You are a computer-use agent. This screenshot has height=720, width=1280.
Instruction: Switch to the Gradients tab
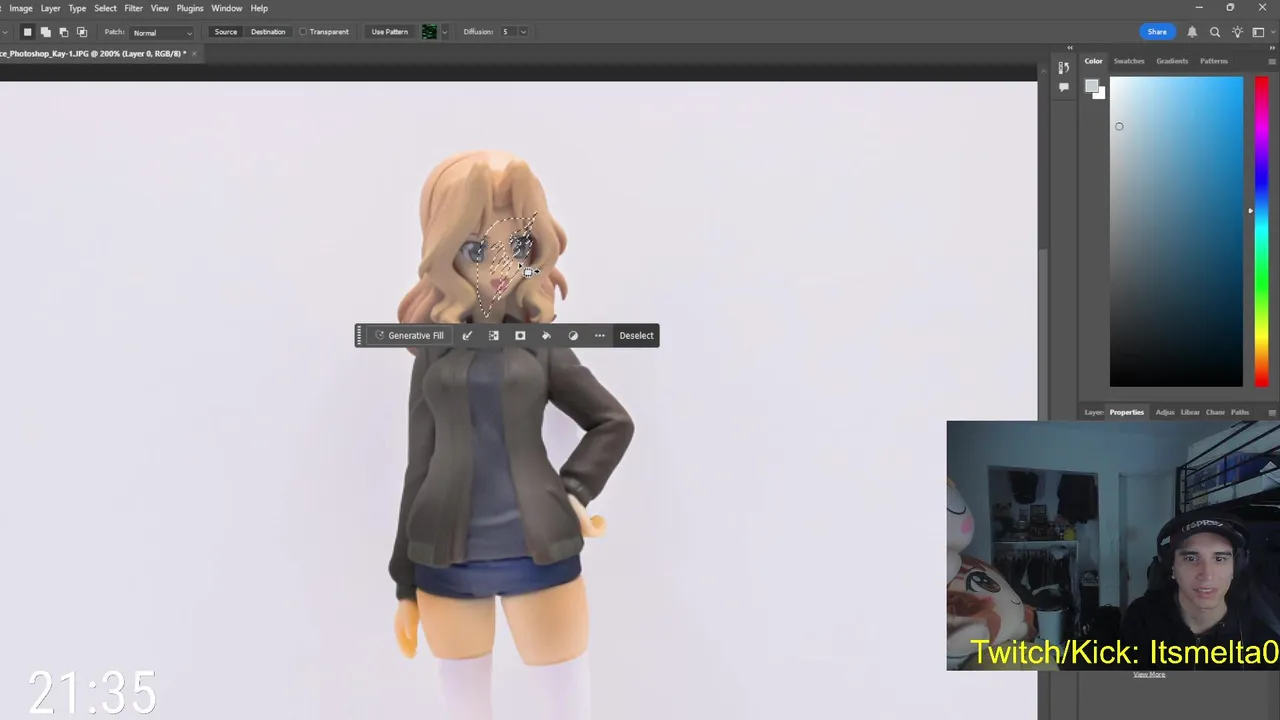[x=1172, y=61]
